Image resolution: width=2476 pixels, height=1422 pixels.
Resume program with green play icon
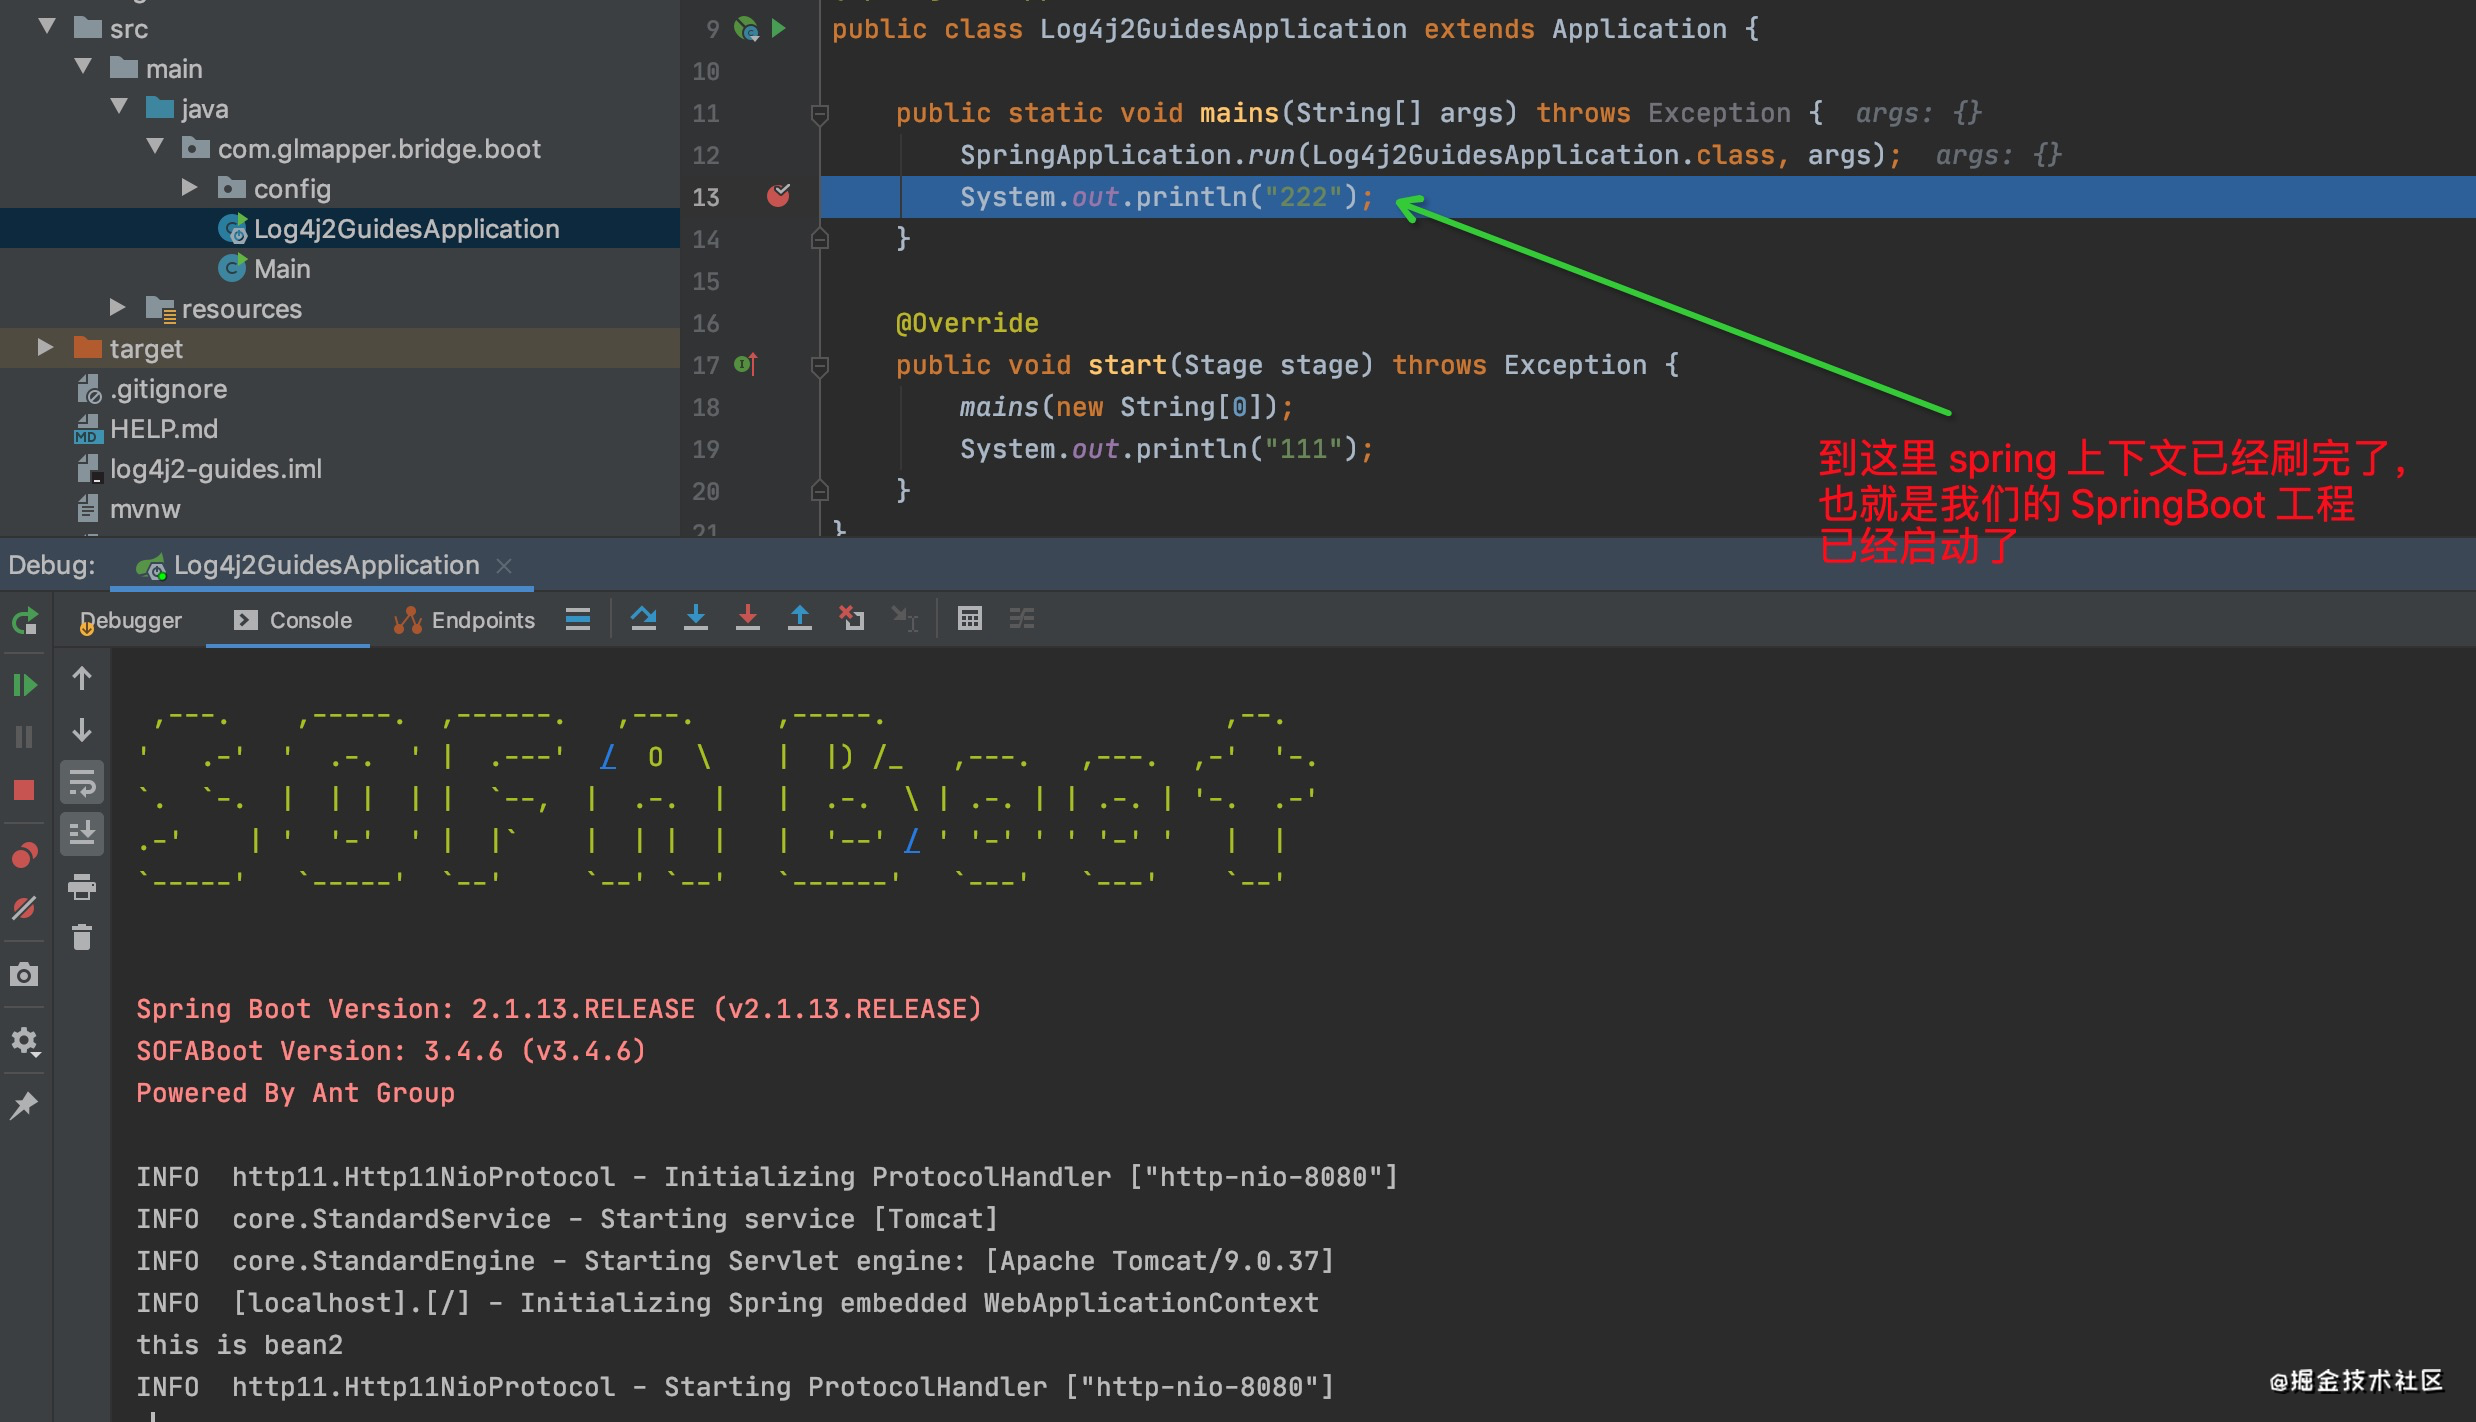pos(25,685)
